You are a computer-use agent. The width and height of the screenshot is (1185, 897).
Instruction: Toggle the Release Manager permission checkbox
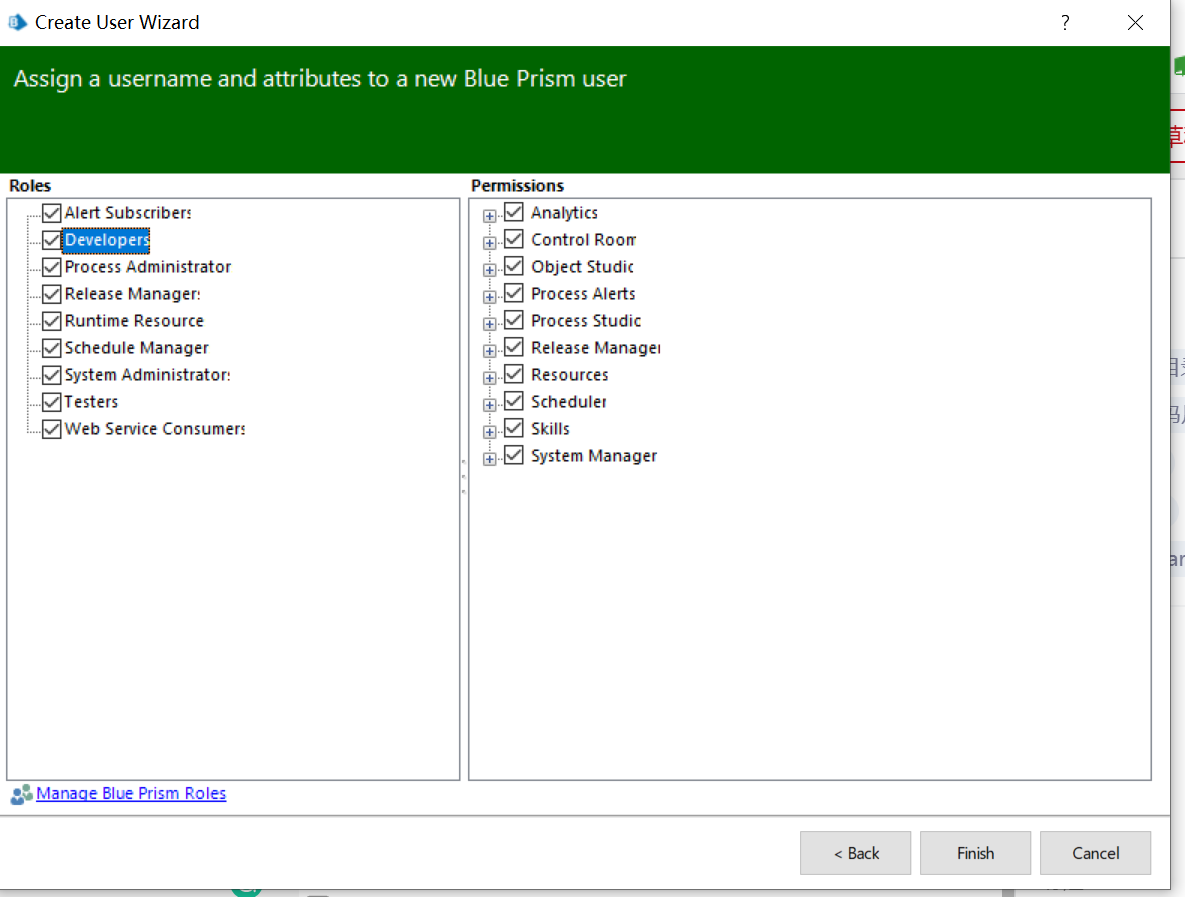click(514, 347)
